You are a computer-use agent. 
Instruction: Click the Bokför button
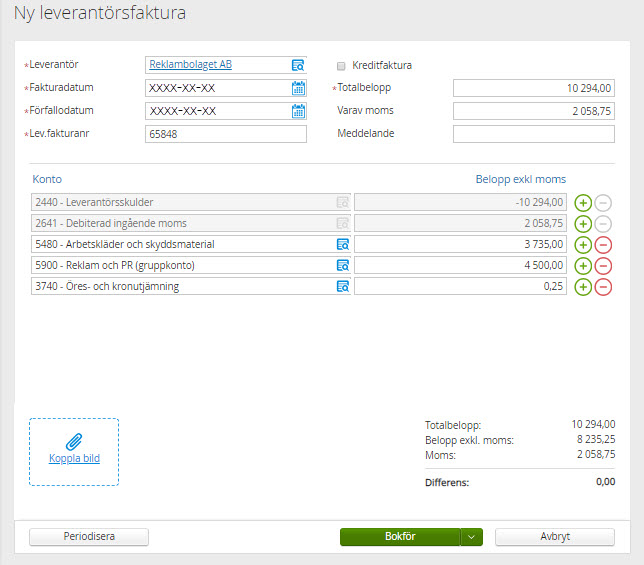400,537
